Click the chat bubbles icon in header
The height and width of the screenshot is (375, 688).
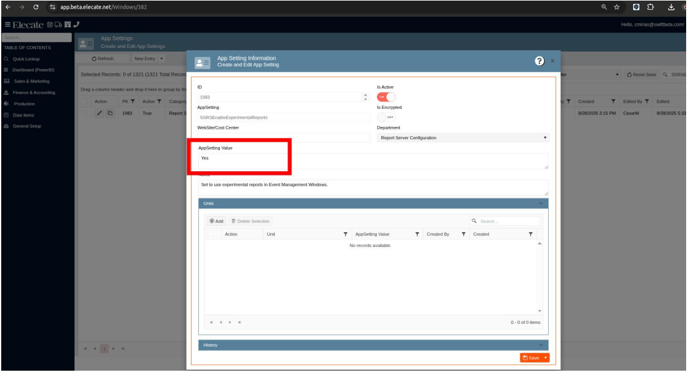click(x=58, y=25)
